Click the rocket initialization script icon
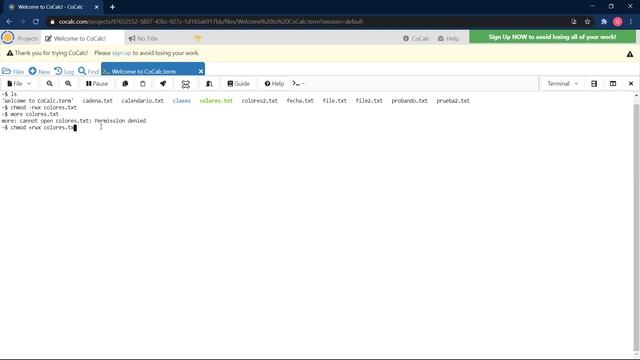This screenshot has width=640, height=360. coord(163,84)
